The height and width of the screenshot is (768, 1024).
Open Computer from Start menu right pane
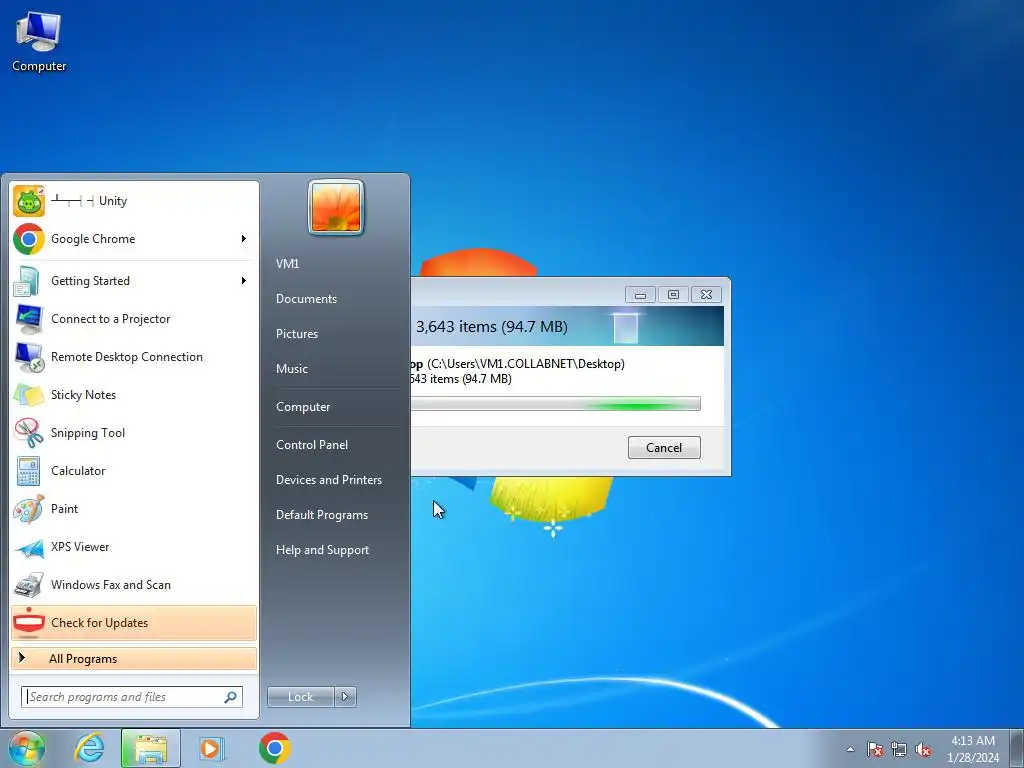click(x=303, y=407)
